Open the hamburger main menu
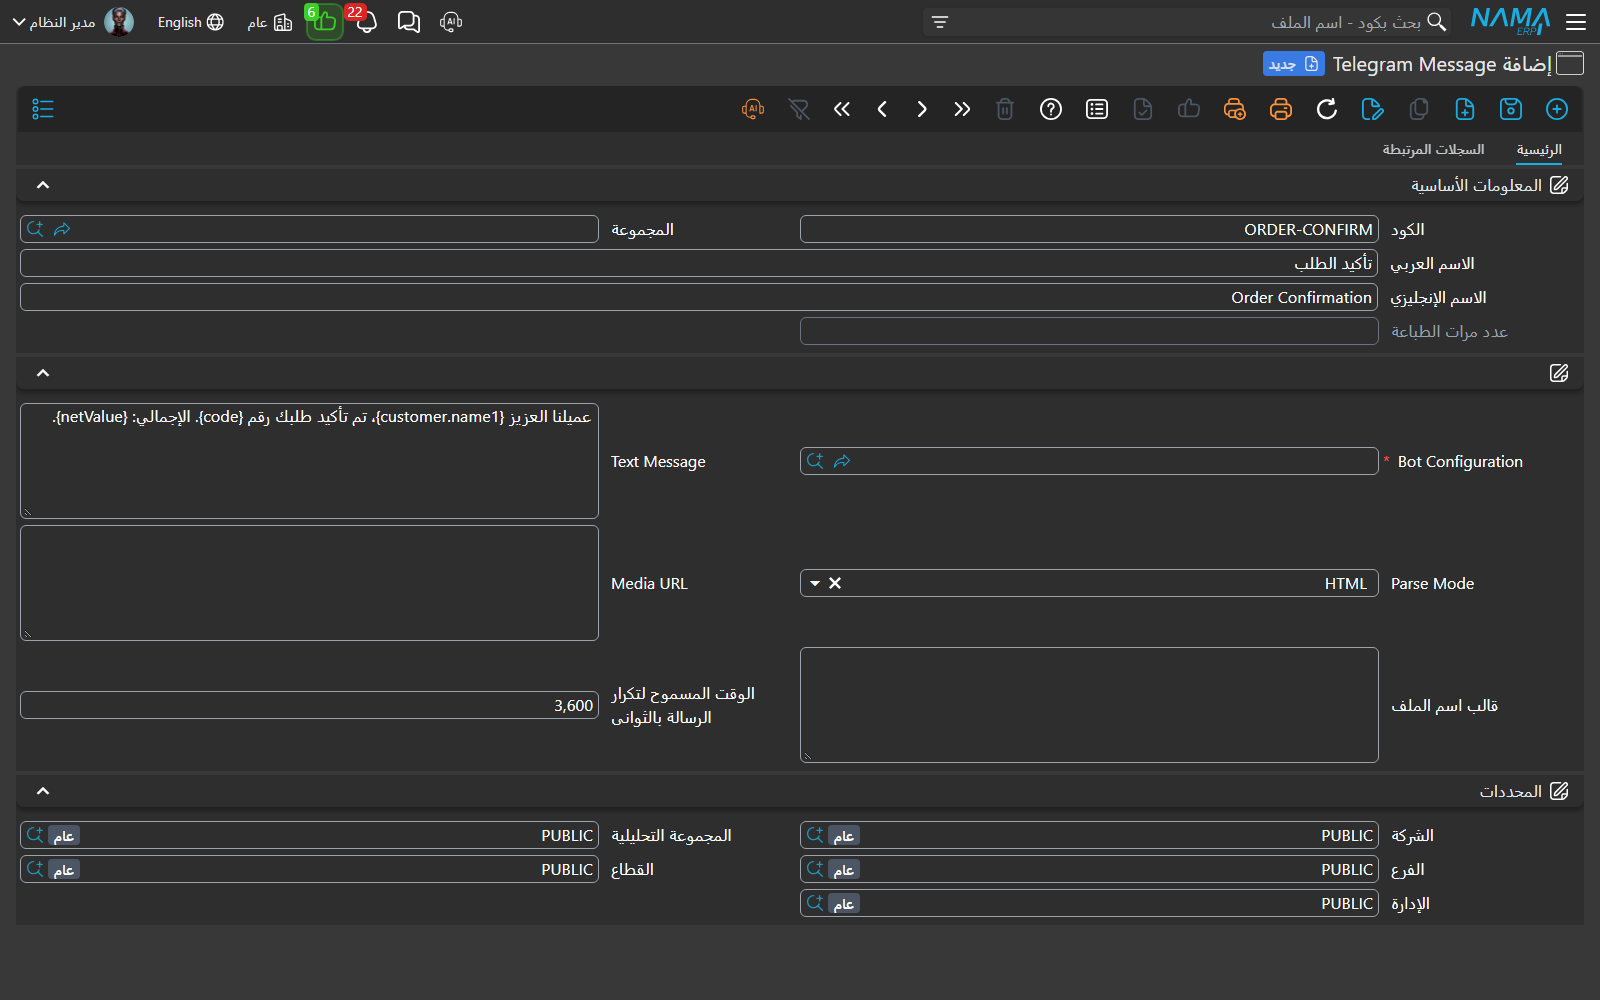1600x1000 pixels. coord(1576,22)
